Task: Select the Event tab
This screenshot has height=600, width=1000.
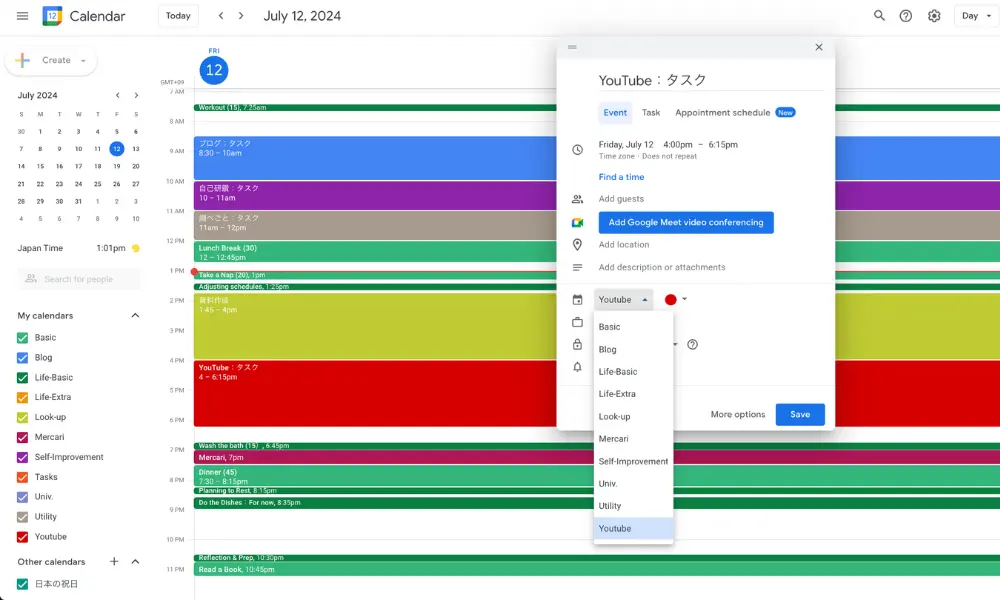Action: (615, 113)
